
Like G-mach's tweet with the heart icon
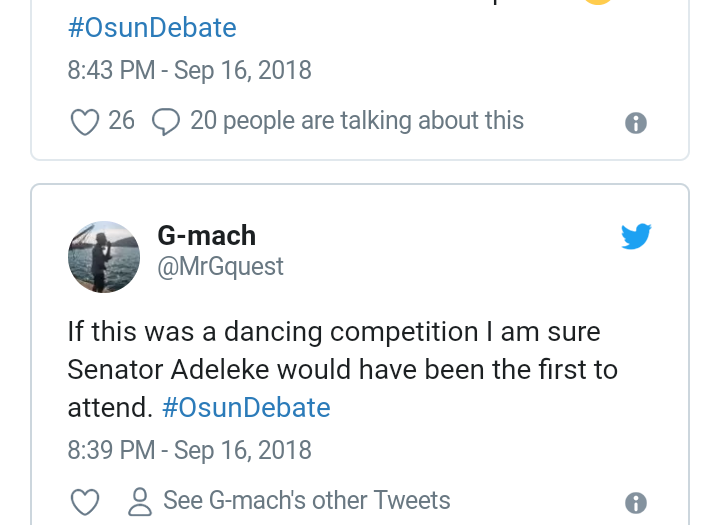coord(84,502)
